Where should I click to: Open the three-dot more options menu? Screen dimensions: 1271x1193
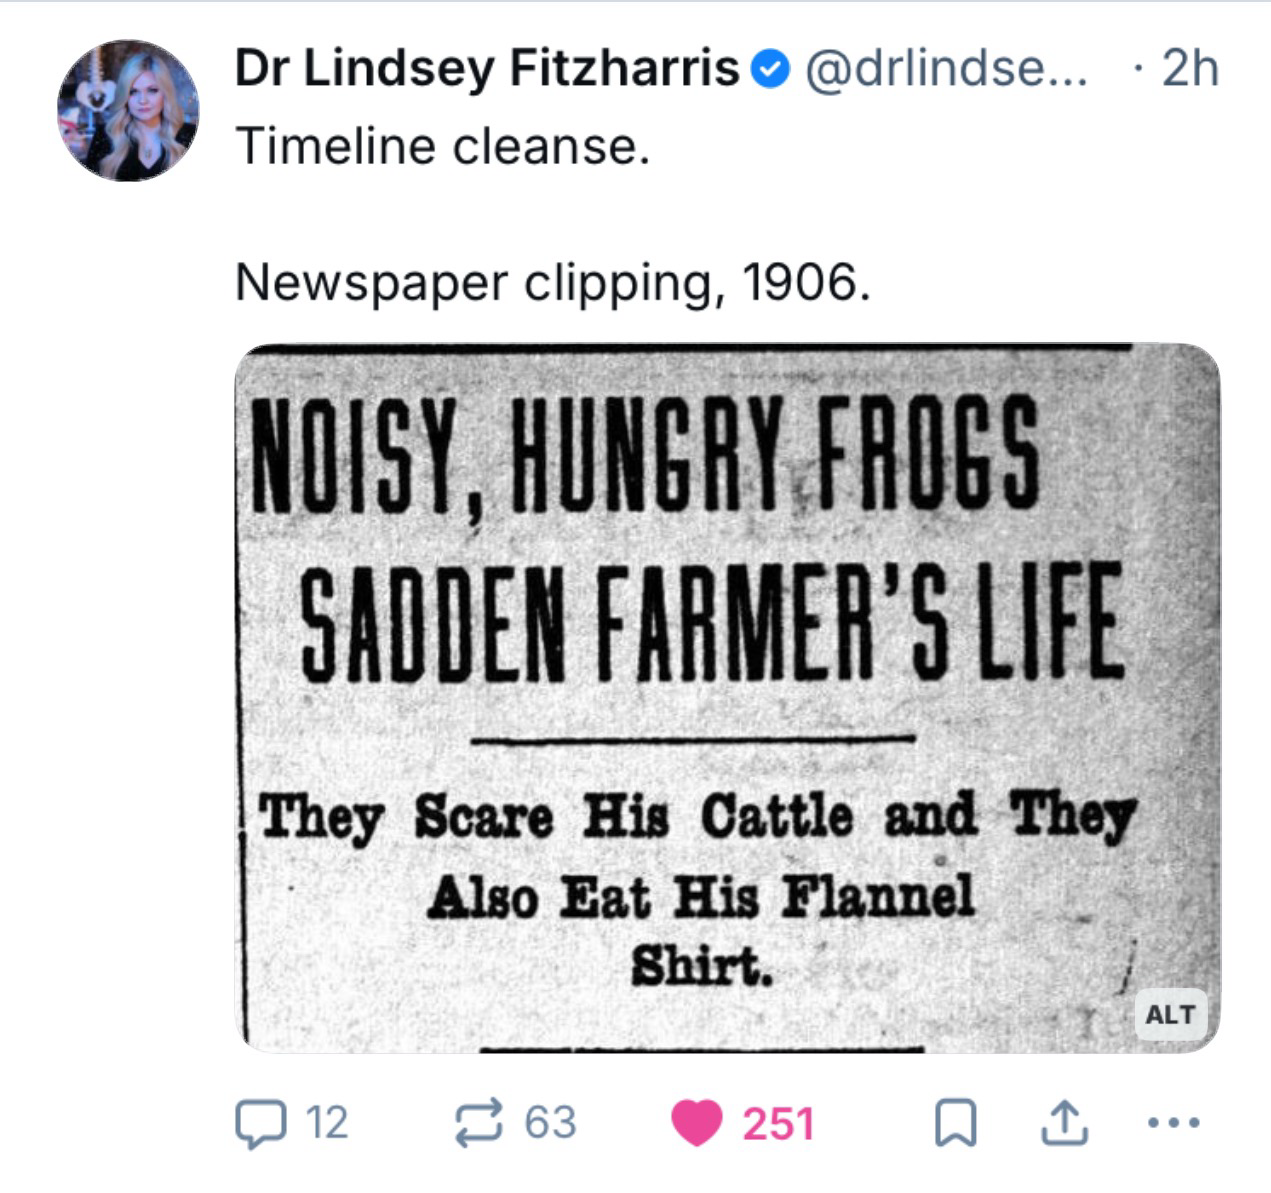[x=1172, y=1122]
